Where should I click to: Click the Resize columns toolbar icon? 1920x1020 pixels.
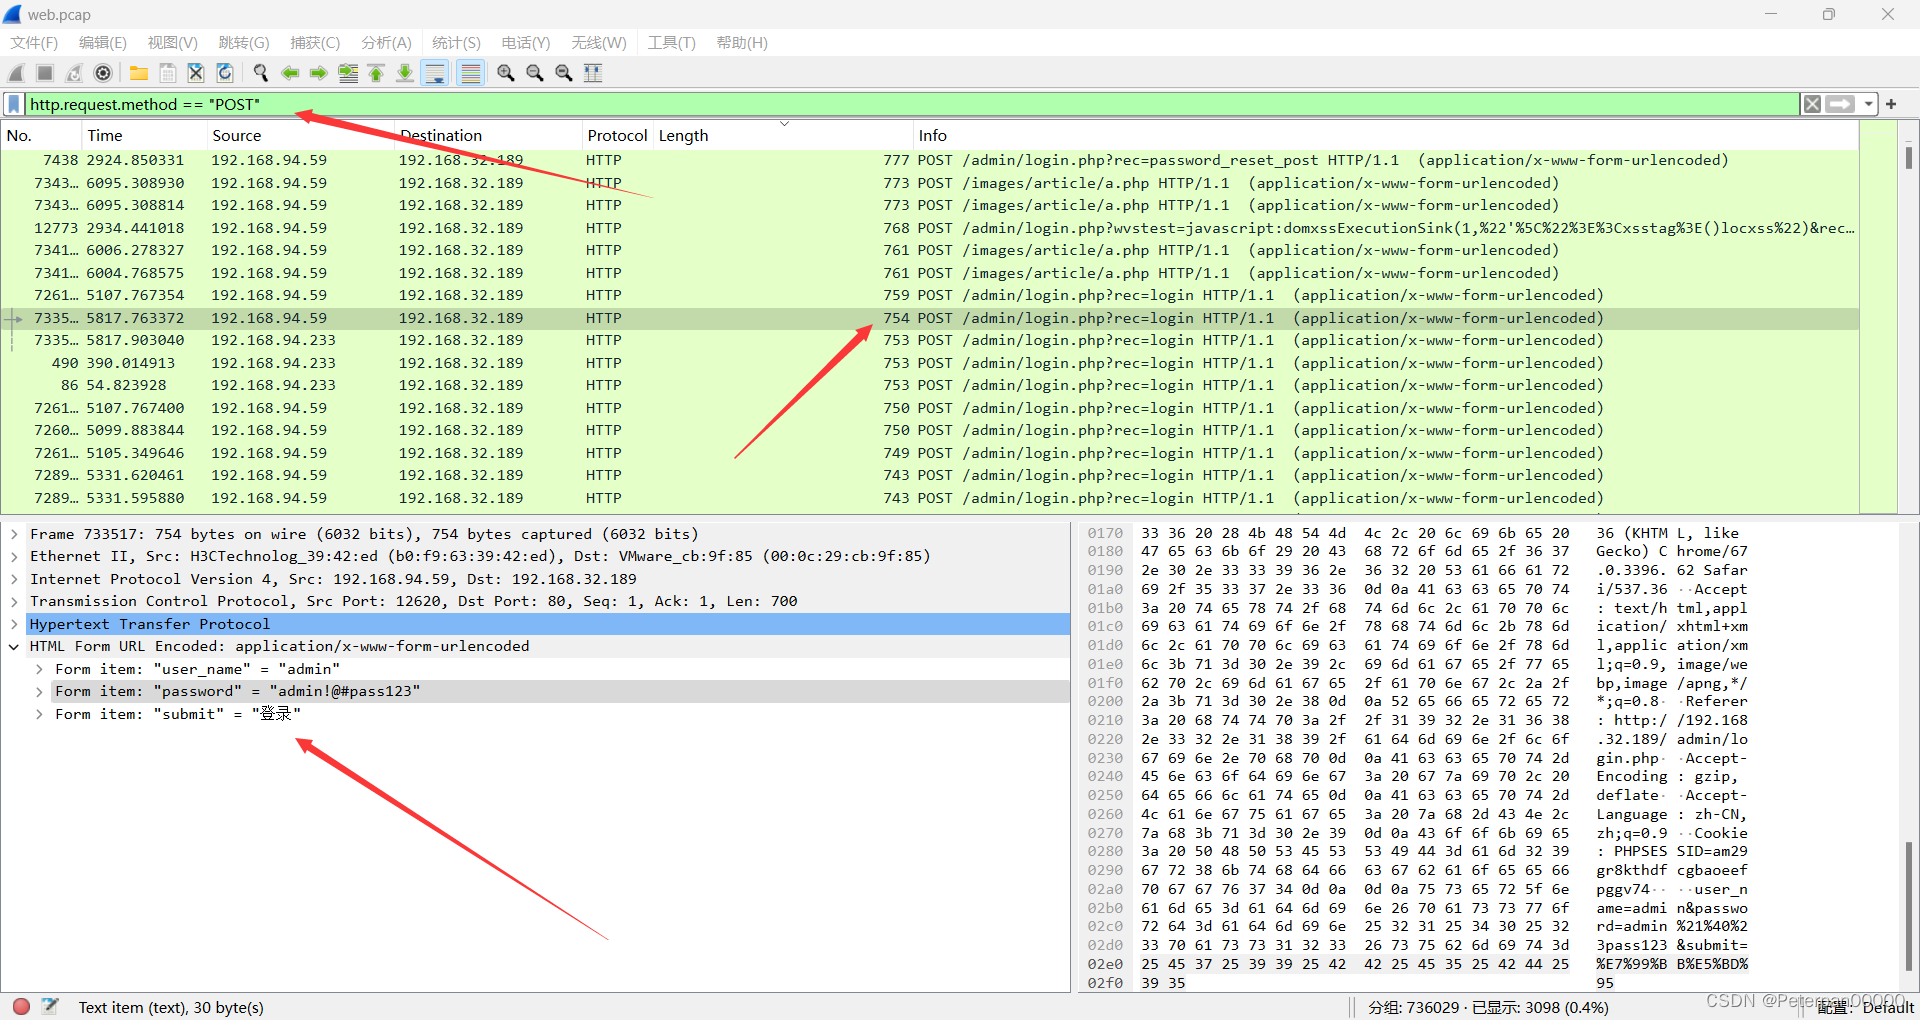593,73
